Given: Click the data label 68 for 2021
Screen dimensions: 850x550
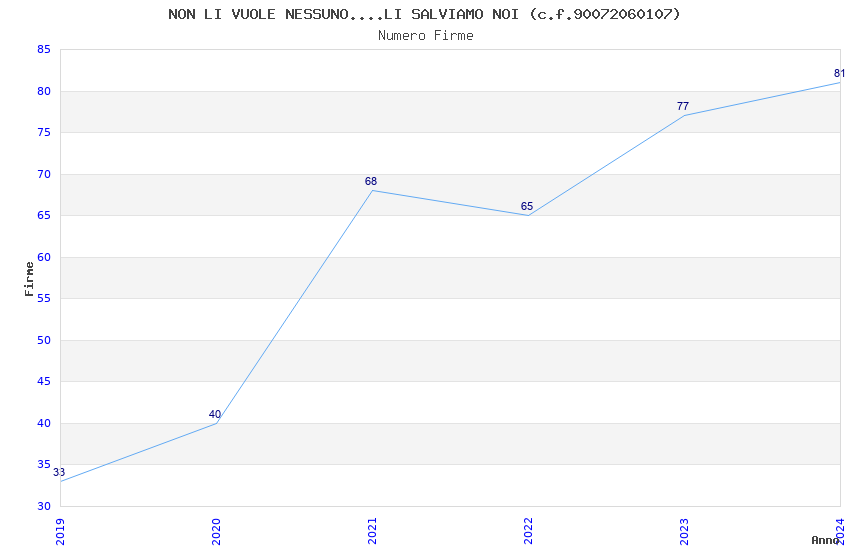Looking at the screenshot, I should tap(371, 182).
